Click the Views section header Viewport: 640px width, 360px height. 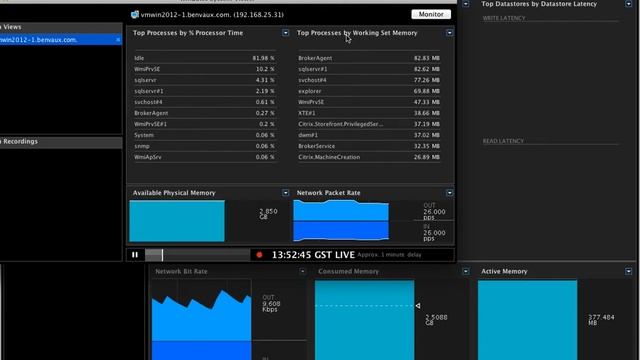coord(60,27)
